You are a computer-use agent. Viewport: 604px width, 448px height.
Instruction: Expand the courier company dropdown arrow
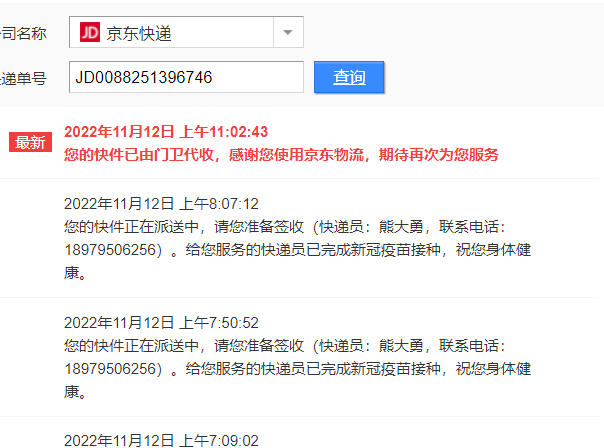pyautogui.click(x=288, y=32)
